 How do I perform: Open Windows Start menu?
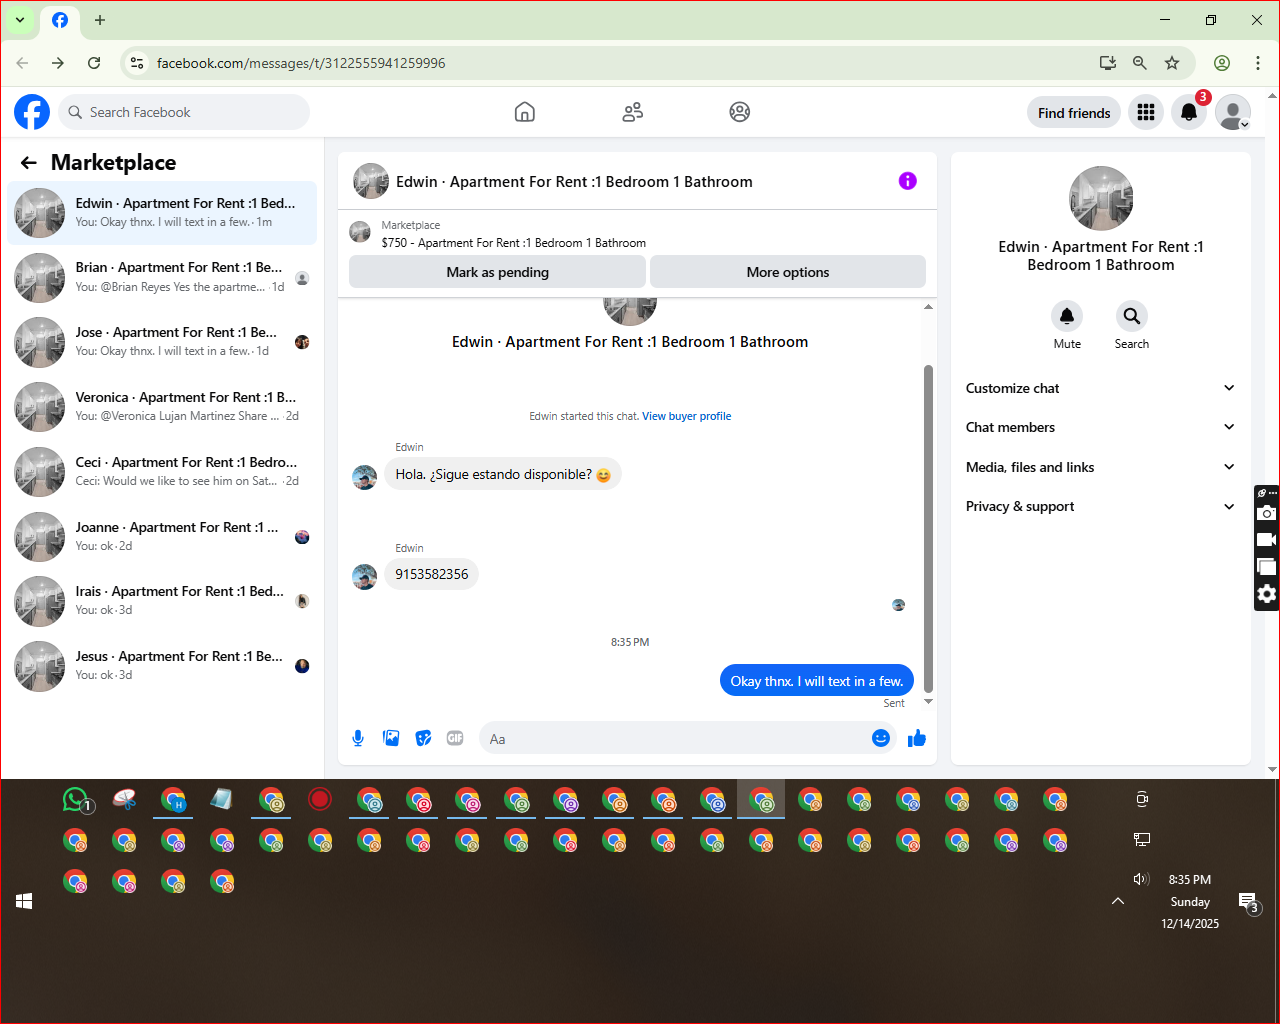point(25,901)
